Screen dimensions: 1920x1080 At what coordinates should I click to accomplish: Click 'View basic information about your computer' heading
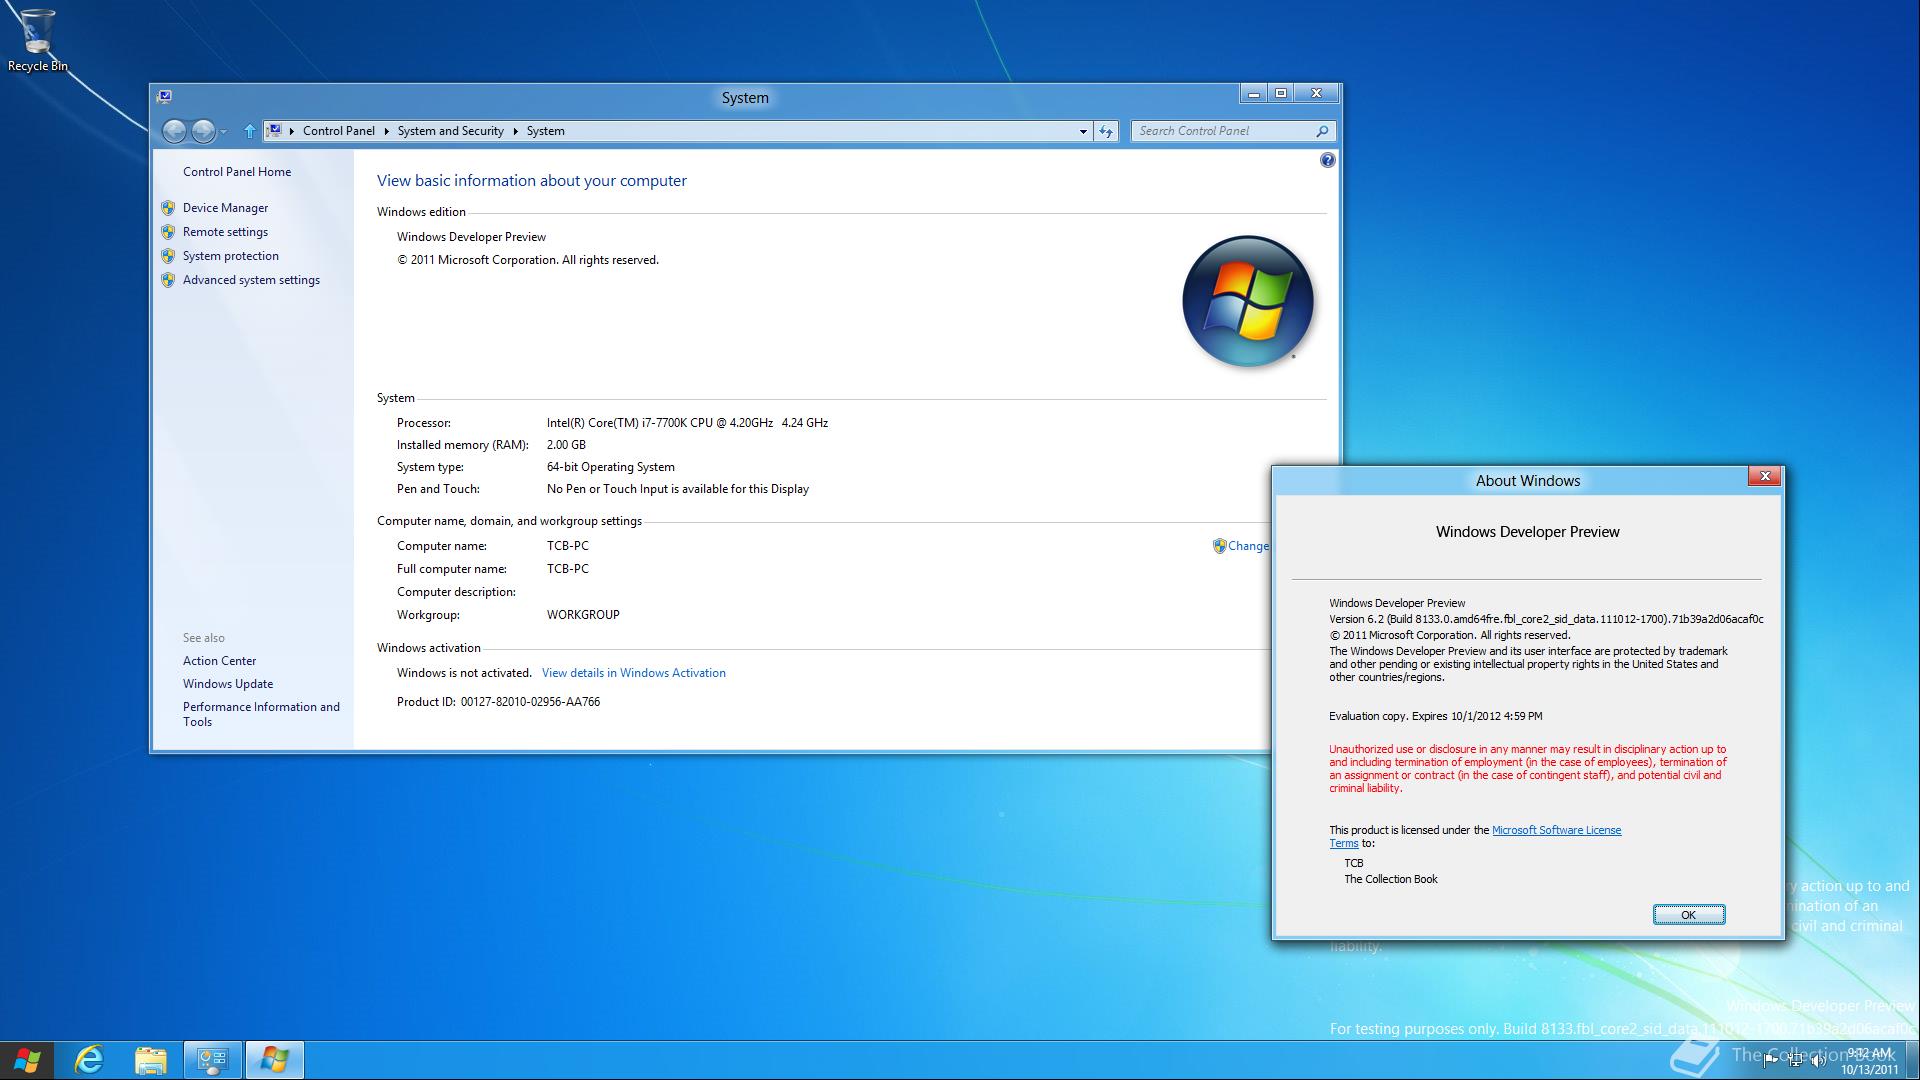tap(531, 181)
